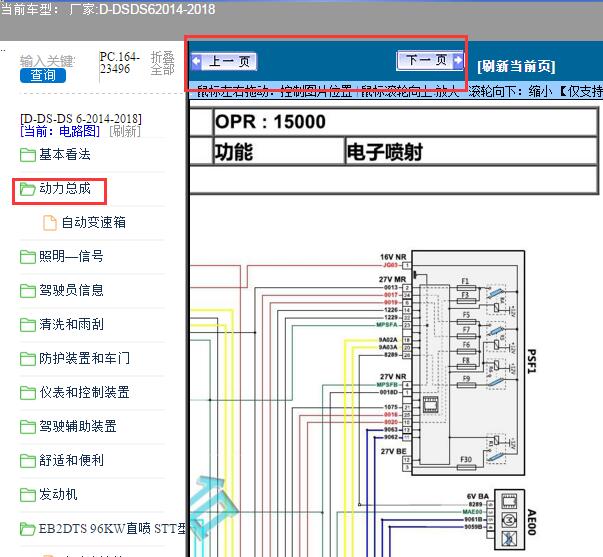Click the folder icon beside 防护装置和车门
Image resolution: width=603 pixels, height=557 pixels.
[28, 359]
